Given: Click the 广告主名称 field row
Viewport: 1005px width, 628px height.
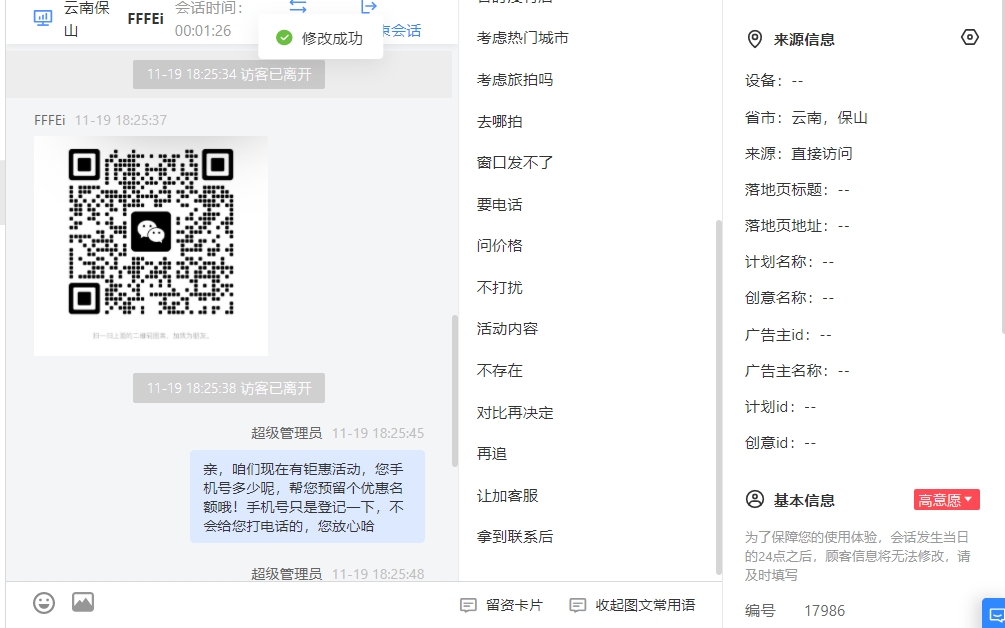Looking at the screenshot, I should click(x=797, y=370).
